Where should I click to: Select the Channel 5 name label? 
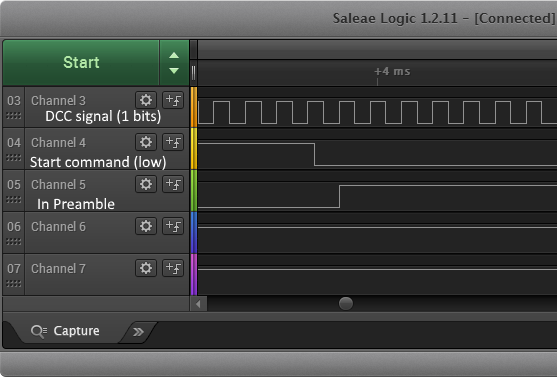click(x=58, y=184)
